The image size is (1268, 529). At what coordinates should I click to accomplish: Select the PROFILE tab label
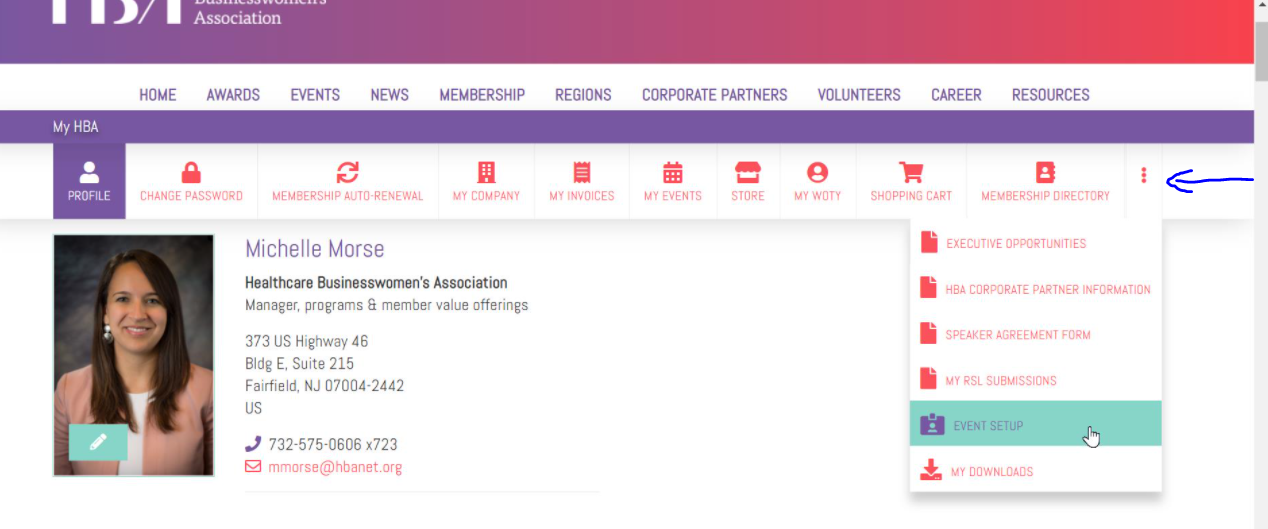point(89,196)
